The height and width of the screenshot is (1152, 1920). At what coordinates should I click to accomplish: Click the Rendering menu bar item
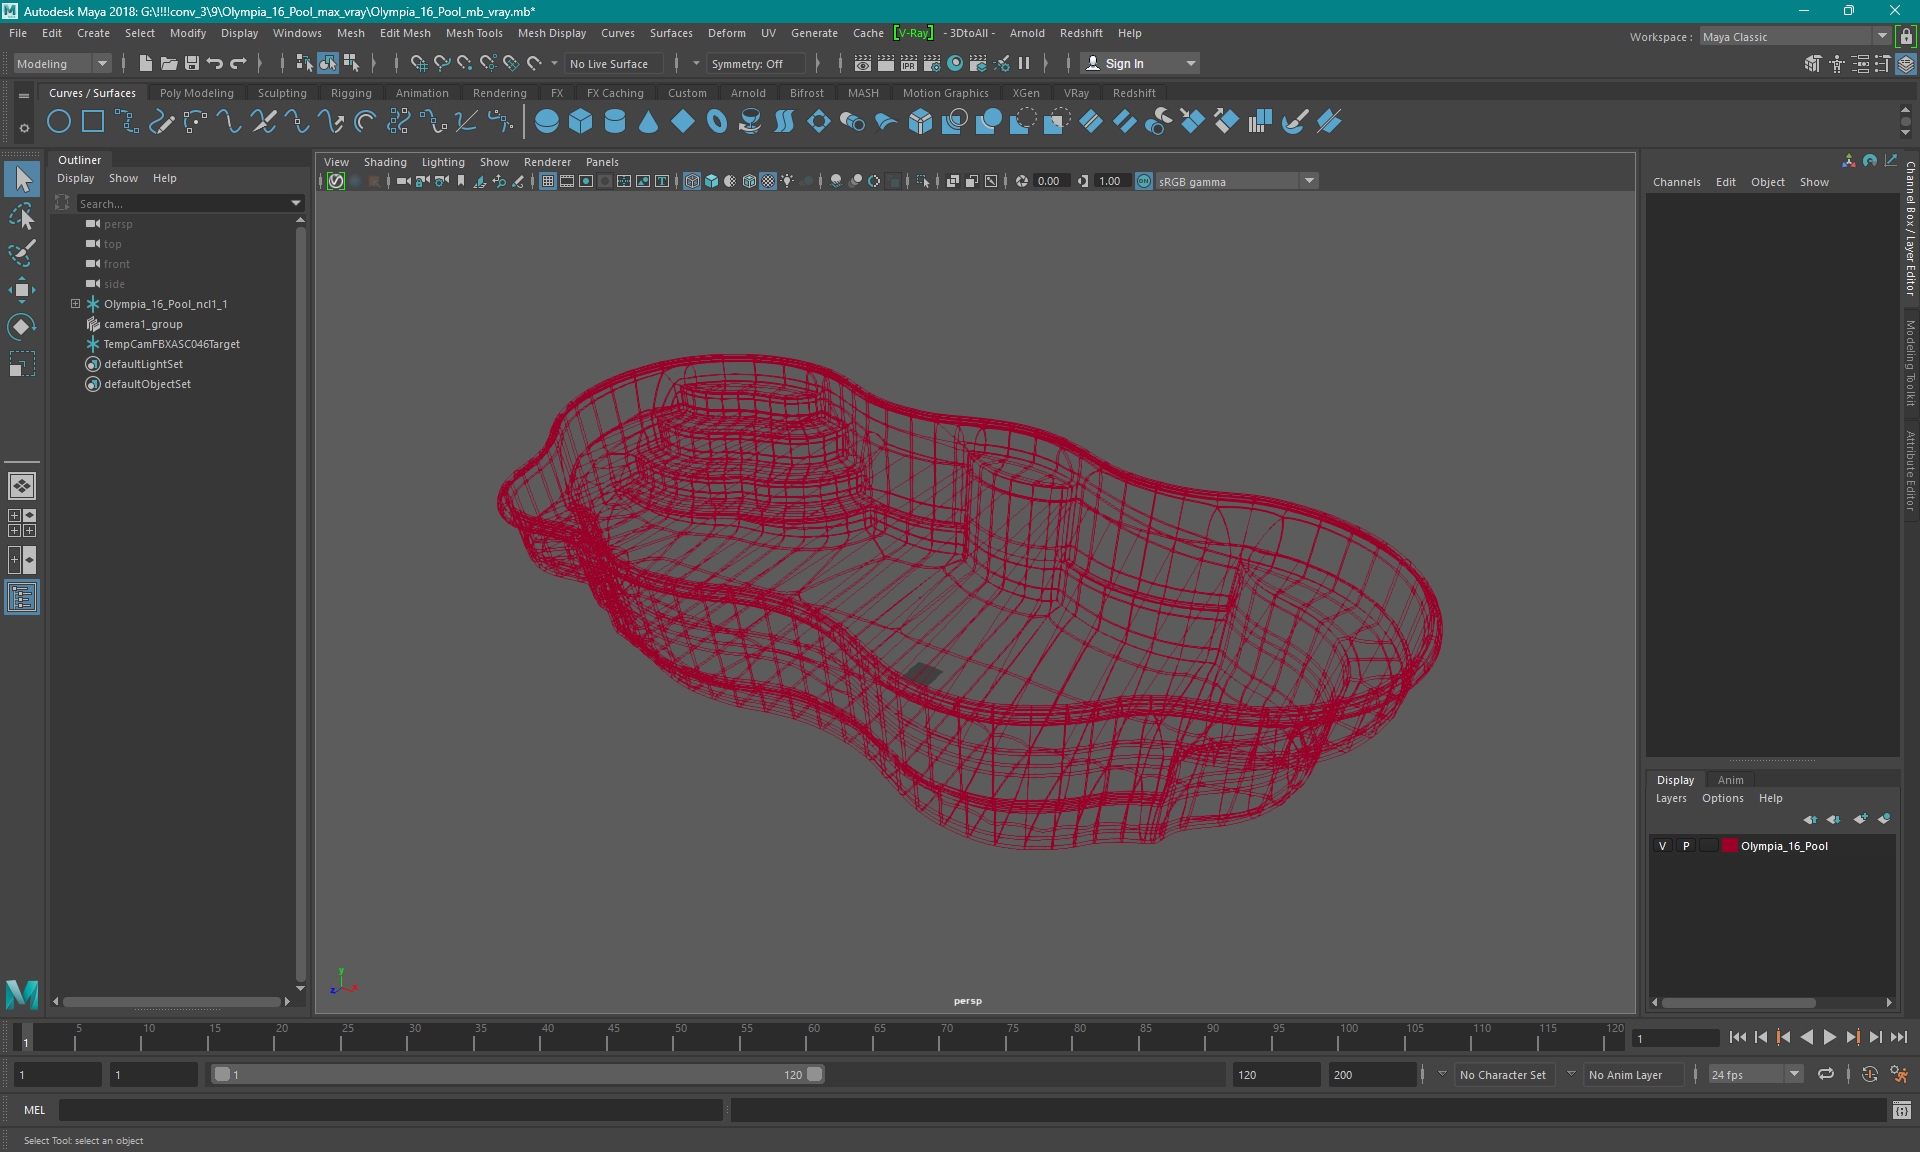point(499,92)
